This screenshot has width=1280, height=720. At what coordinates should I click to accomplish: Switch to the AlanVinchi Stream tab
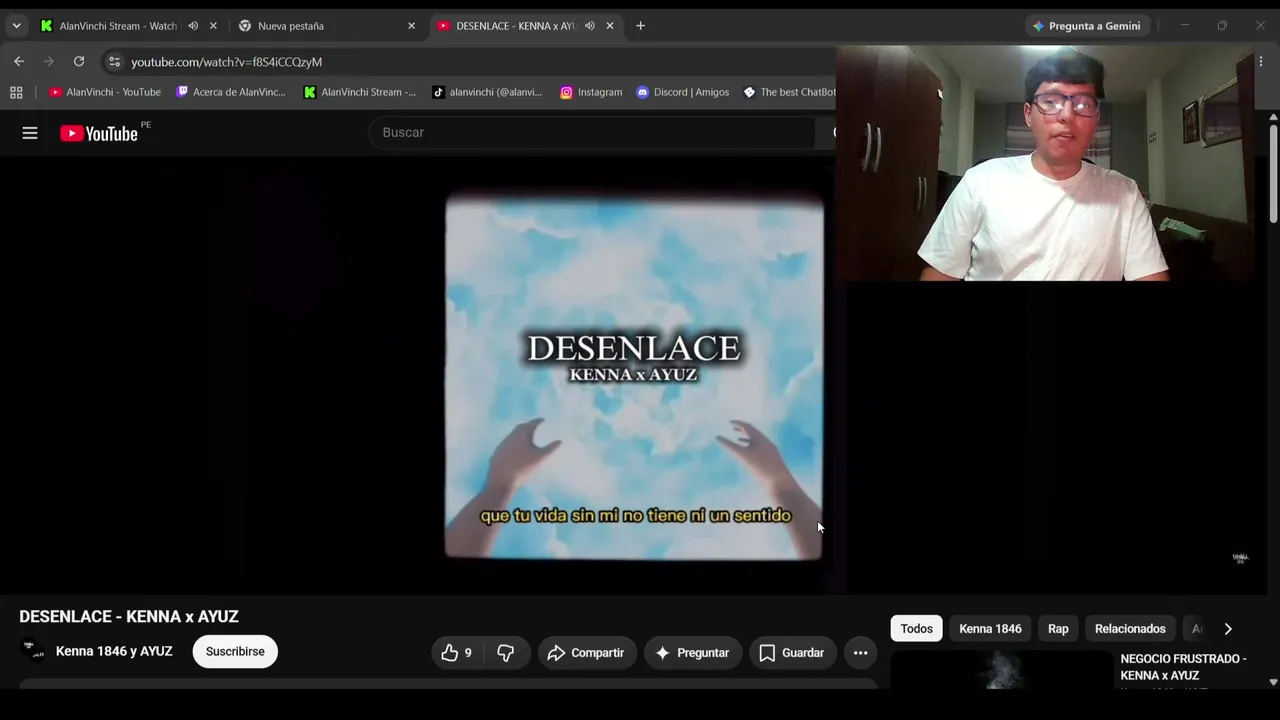pyautogui.click(x=118, y=26)
